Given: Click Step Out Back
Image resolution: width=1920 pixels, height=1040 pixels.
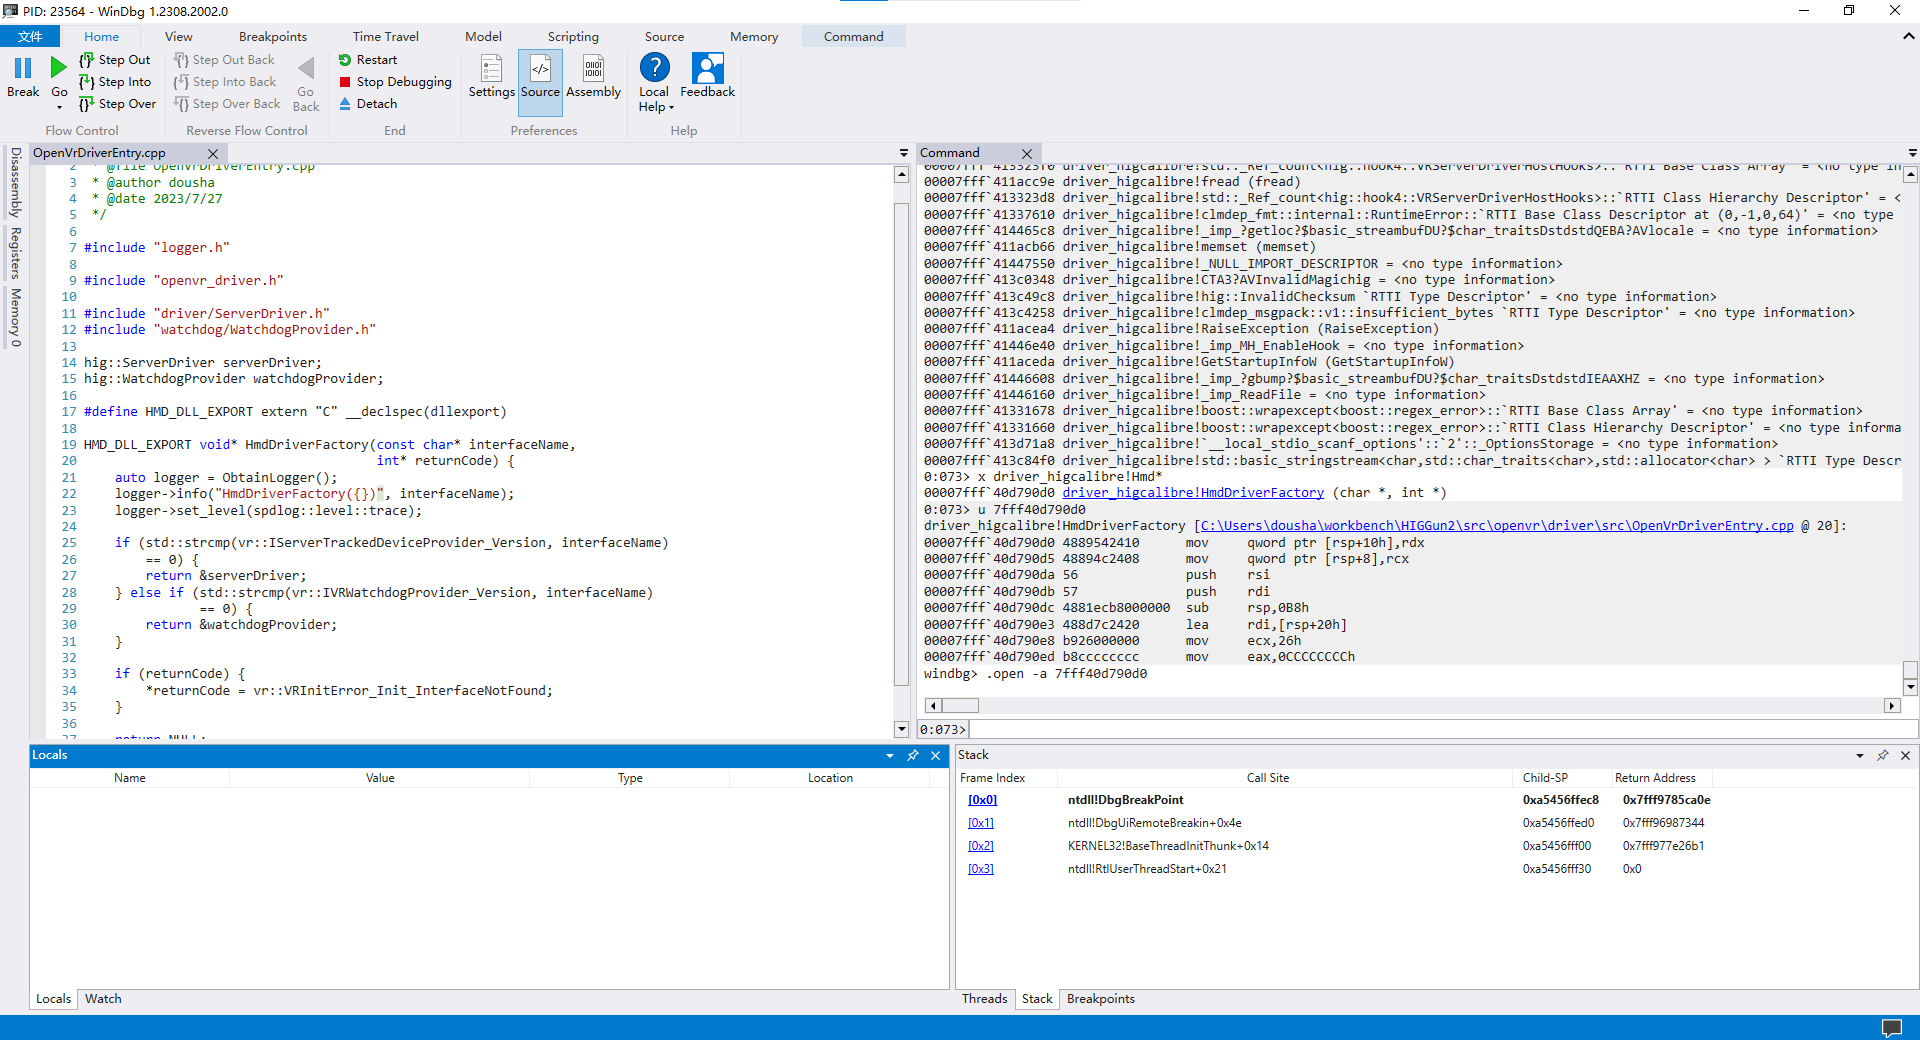Looking at the screenshot, I should 224,60.
